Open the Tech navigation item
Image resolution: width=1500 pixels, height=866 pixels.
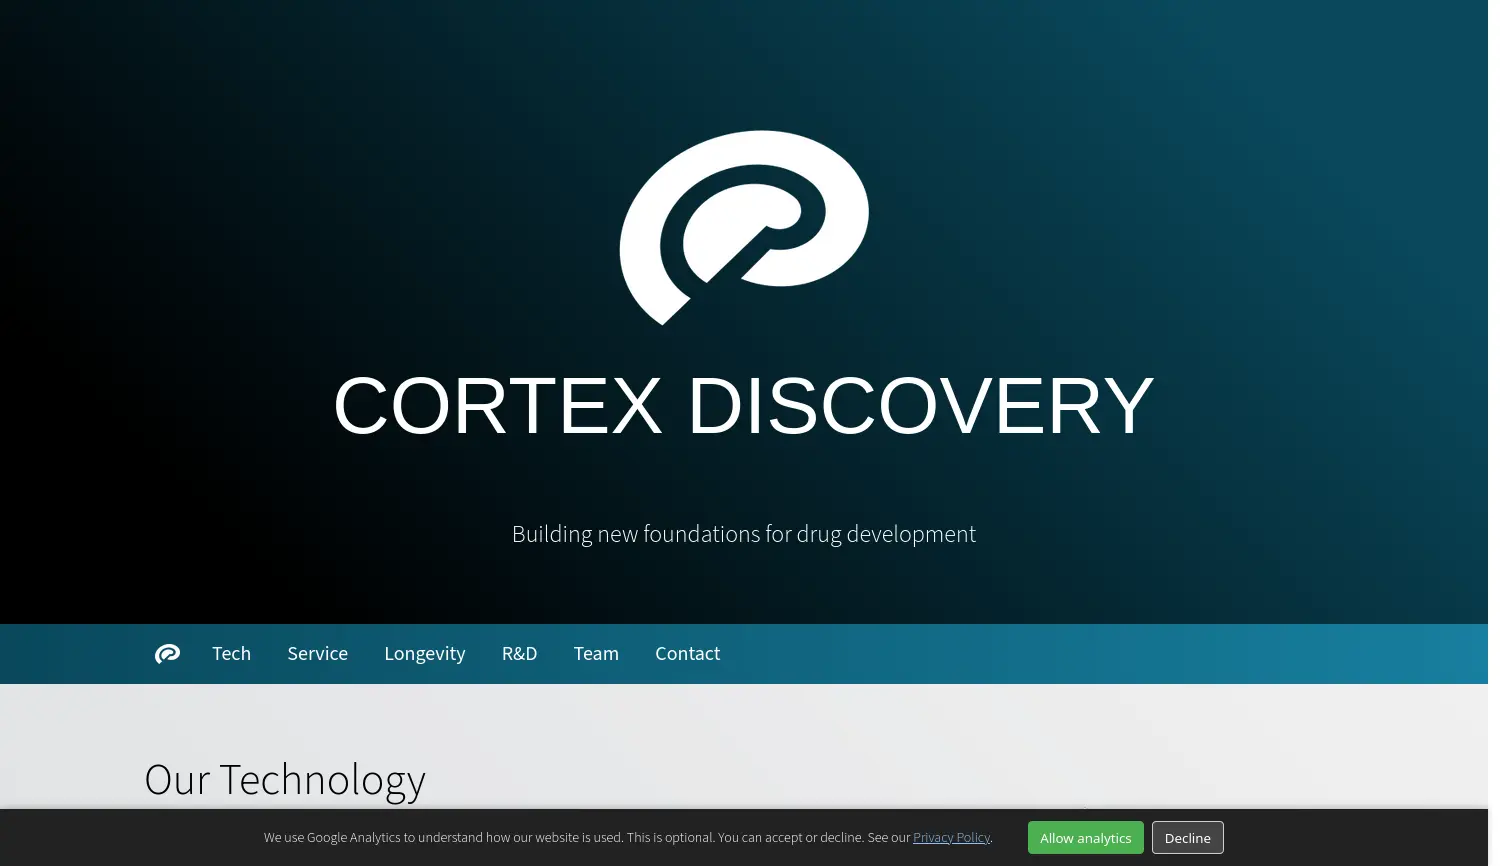(x=231, y=654)
